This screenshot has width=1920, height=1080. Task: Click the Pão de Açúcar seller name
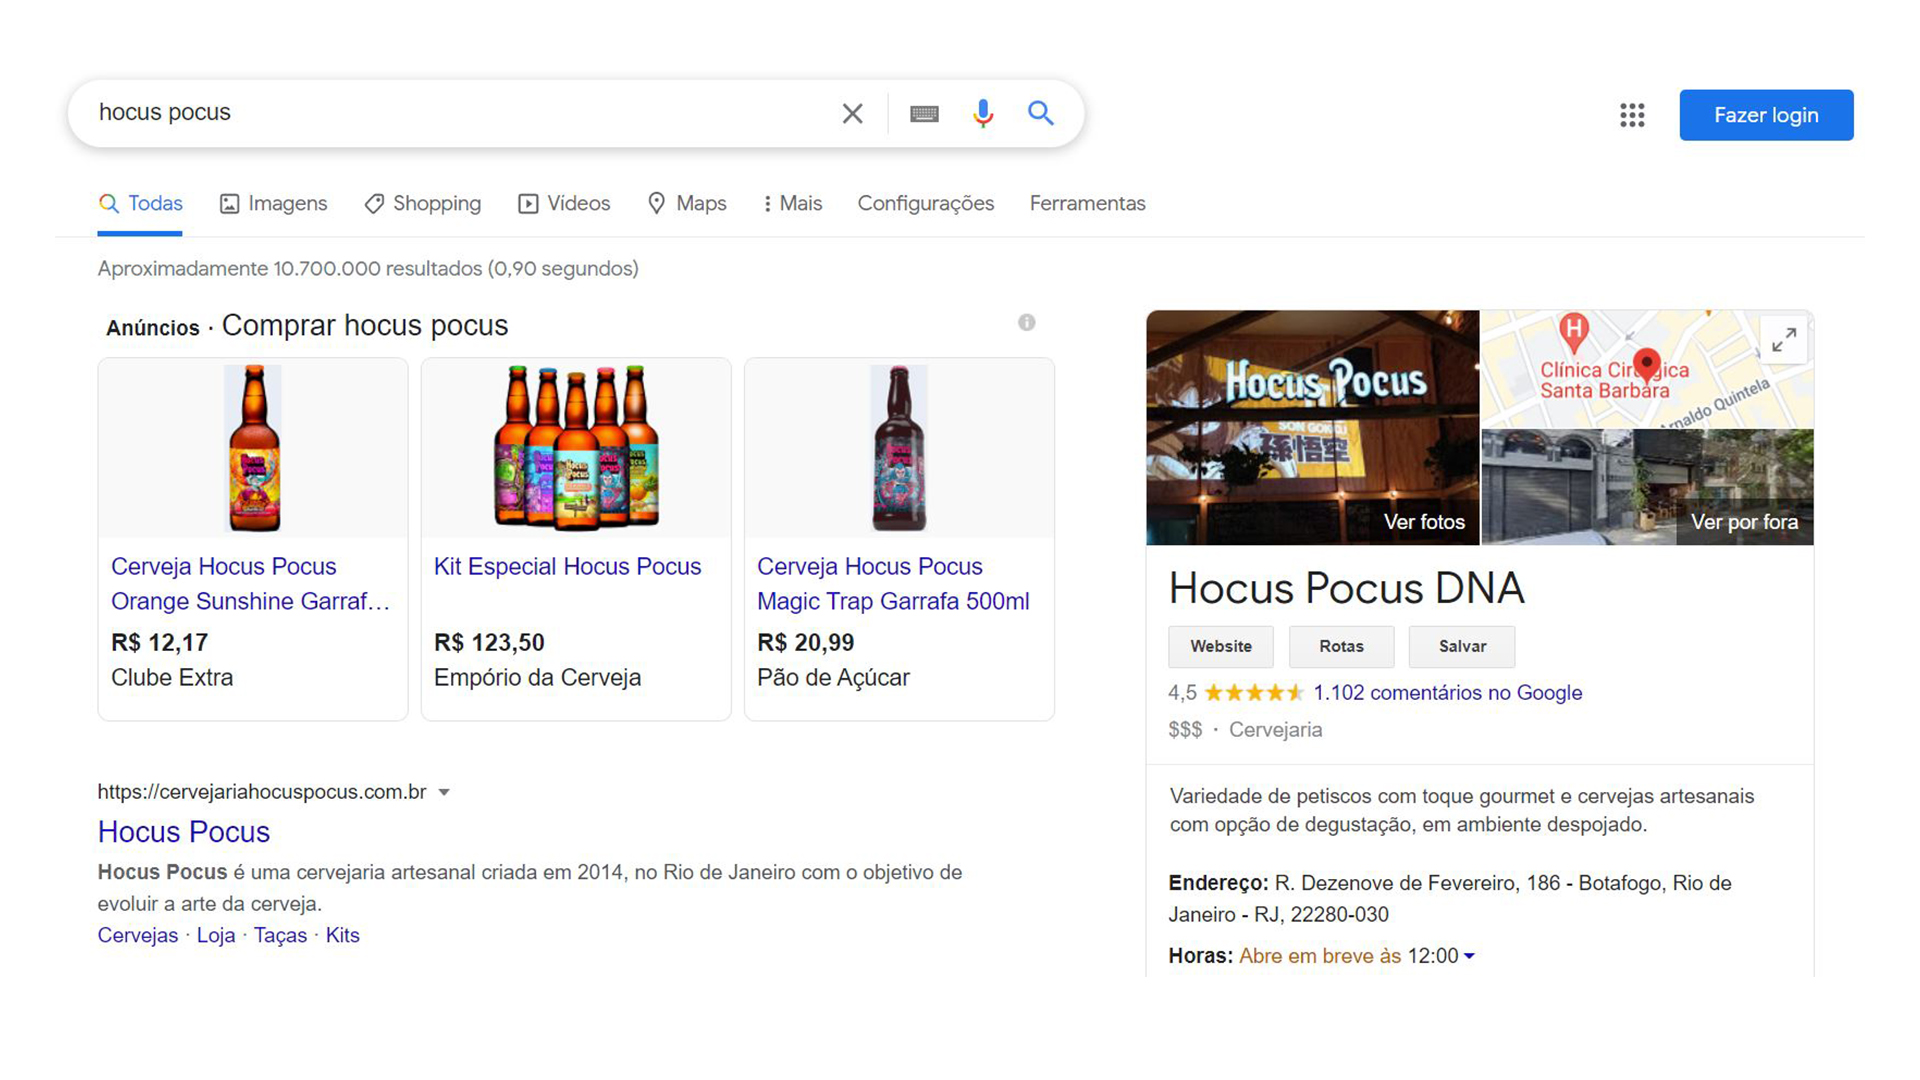coord(833,678)
